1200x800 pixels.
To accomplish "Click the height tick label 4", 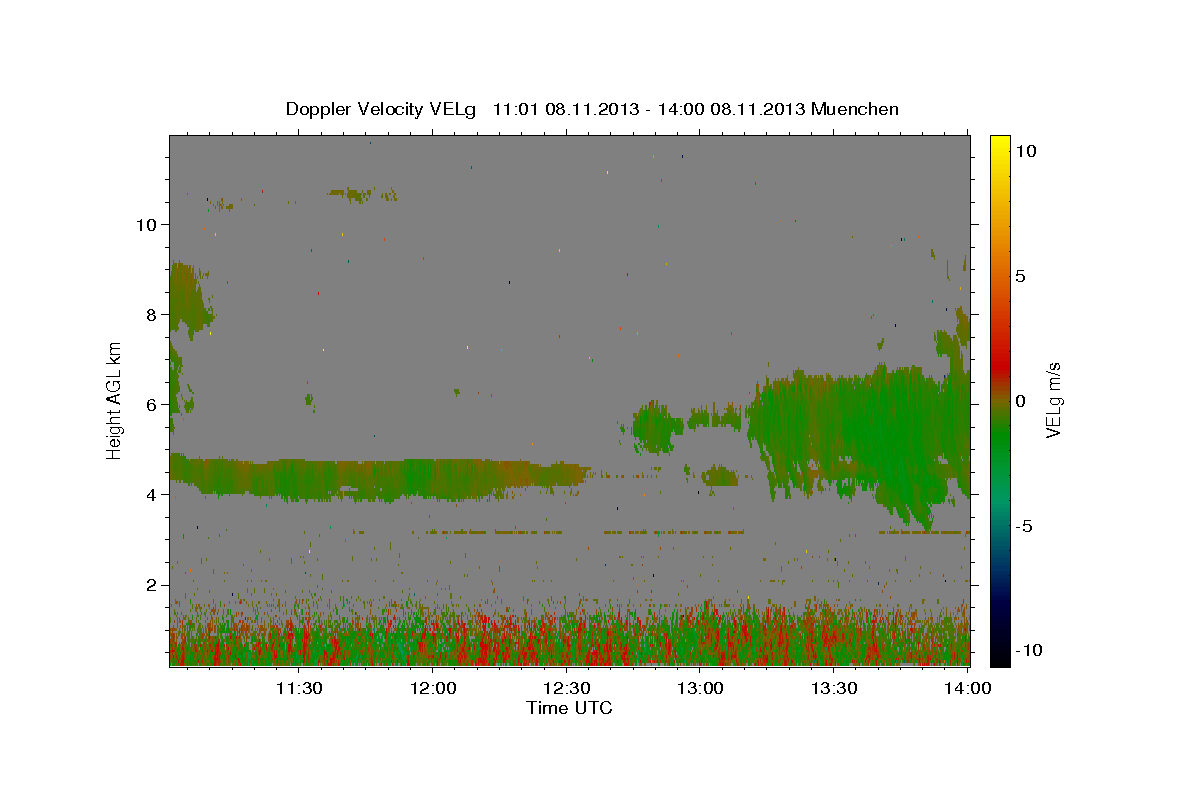I will coord(149,494).
